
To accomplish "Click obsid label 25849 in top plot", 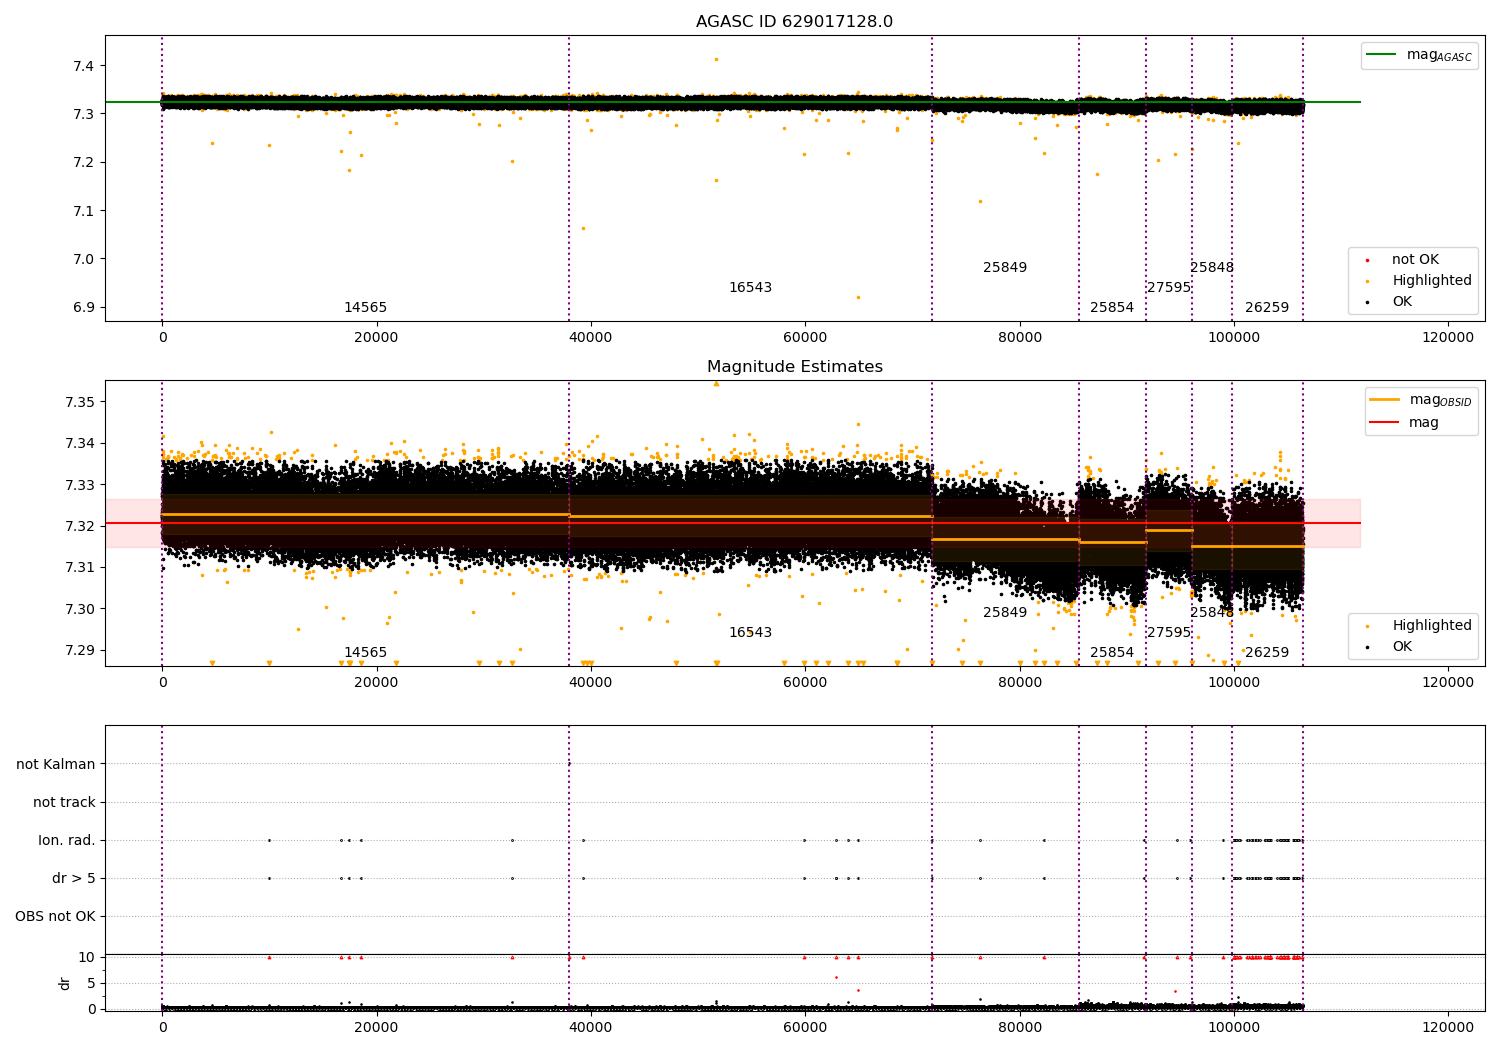I will pos(1005,268).
